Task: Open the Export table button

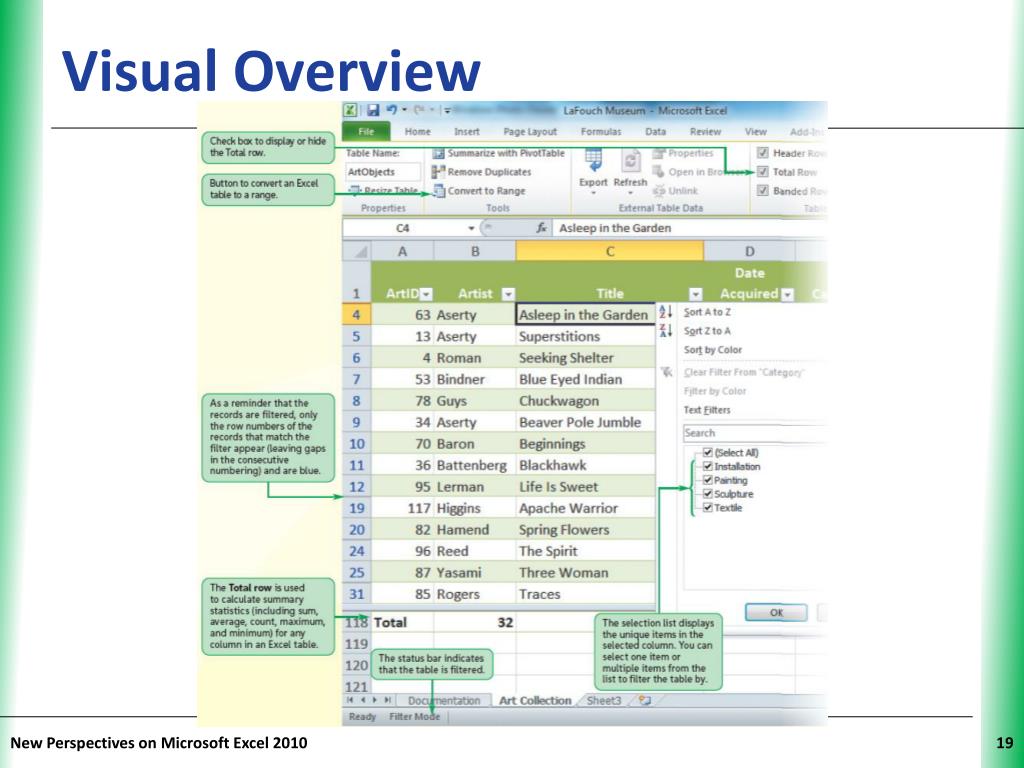Action: click(593, 170)
